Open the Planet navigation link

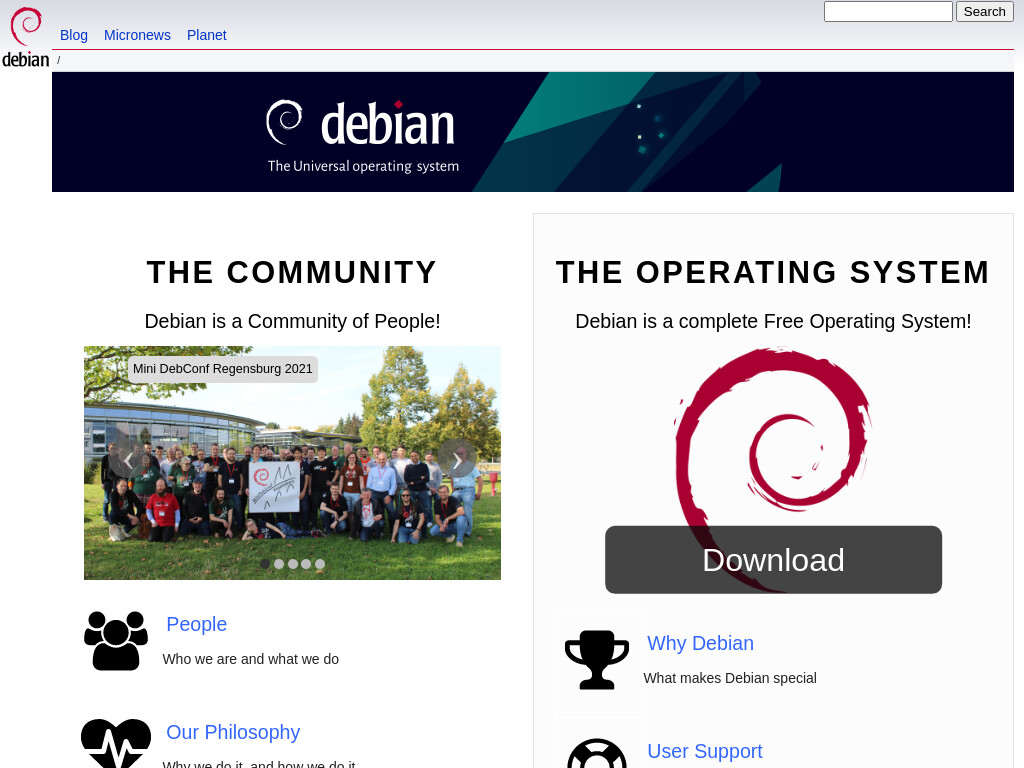click(206, 35)
